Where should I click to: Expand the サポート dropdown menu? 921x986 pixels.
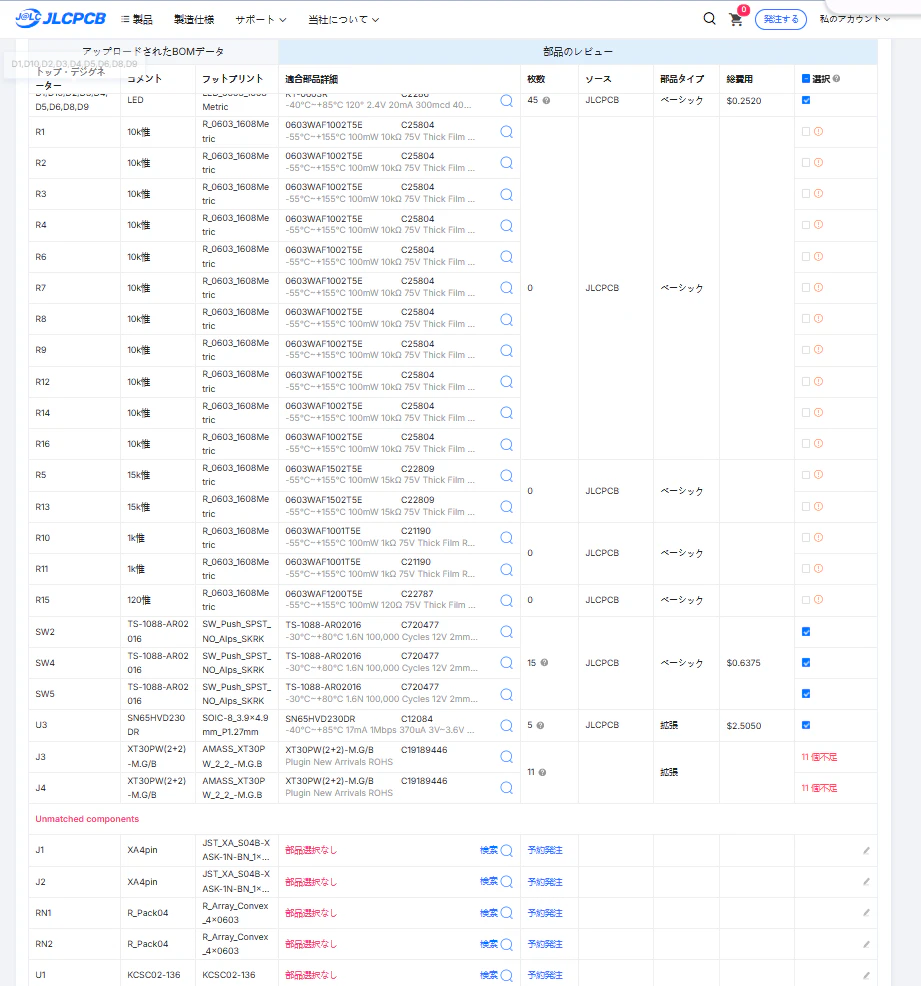[x=260, y=19]
